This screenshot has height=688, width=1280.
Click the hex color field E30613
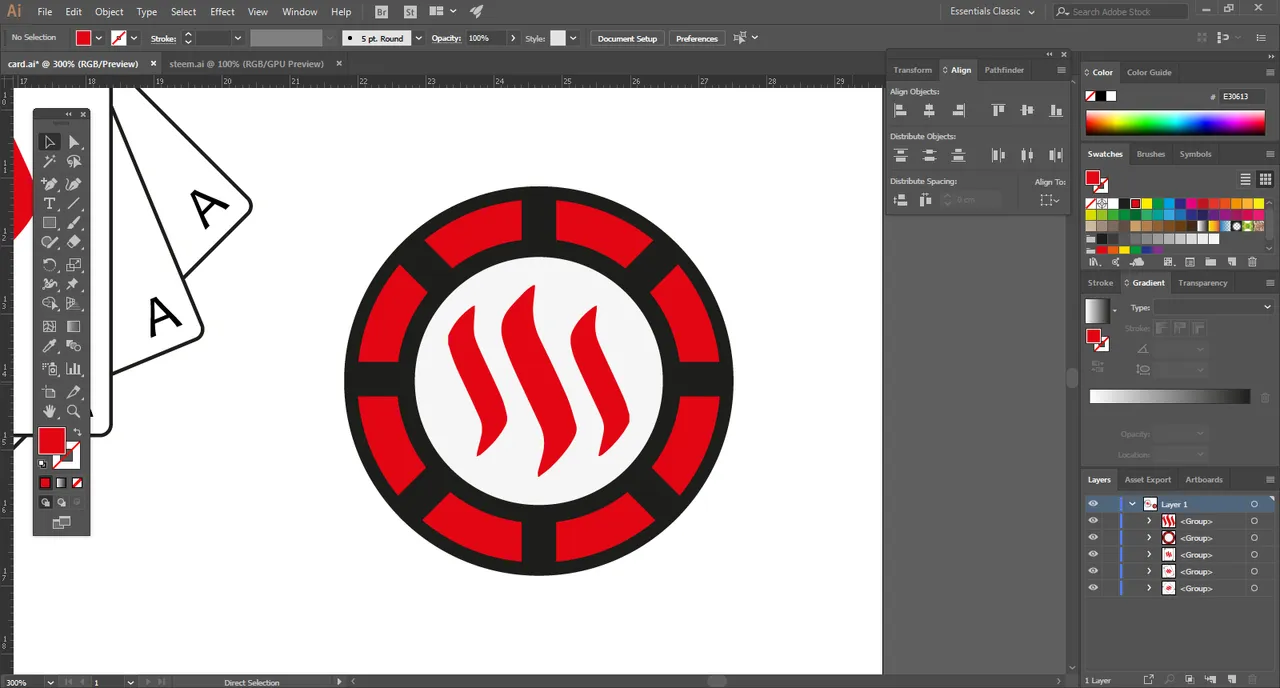pyautogui.click(x=1244, y=96)
